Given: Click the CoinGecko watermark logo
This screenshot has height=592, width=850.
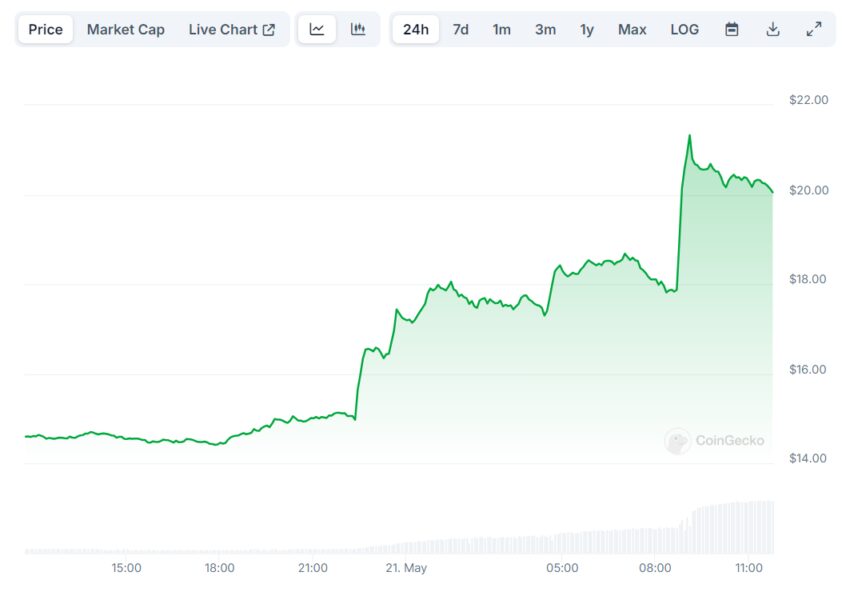Looking at the screenshot, I should coord(714,441).
